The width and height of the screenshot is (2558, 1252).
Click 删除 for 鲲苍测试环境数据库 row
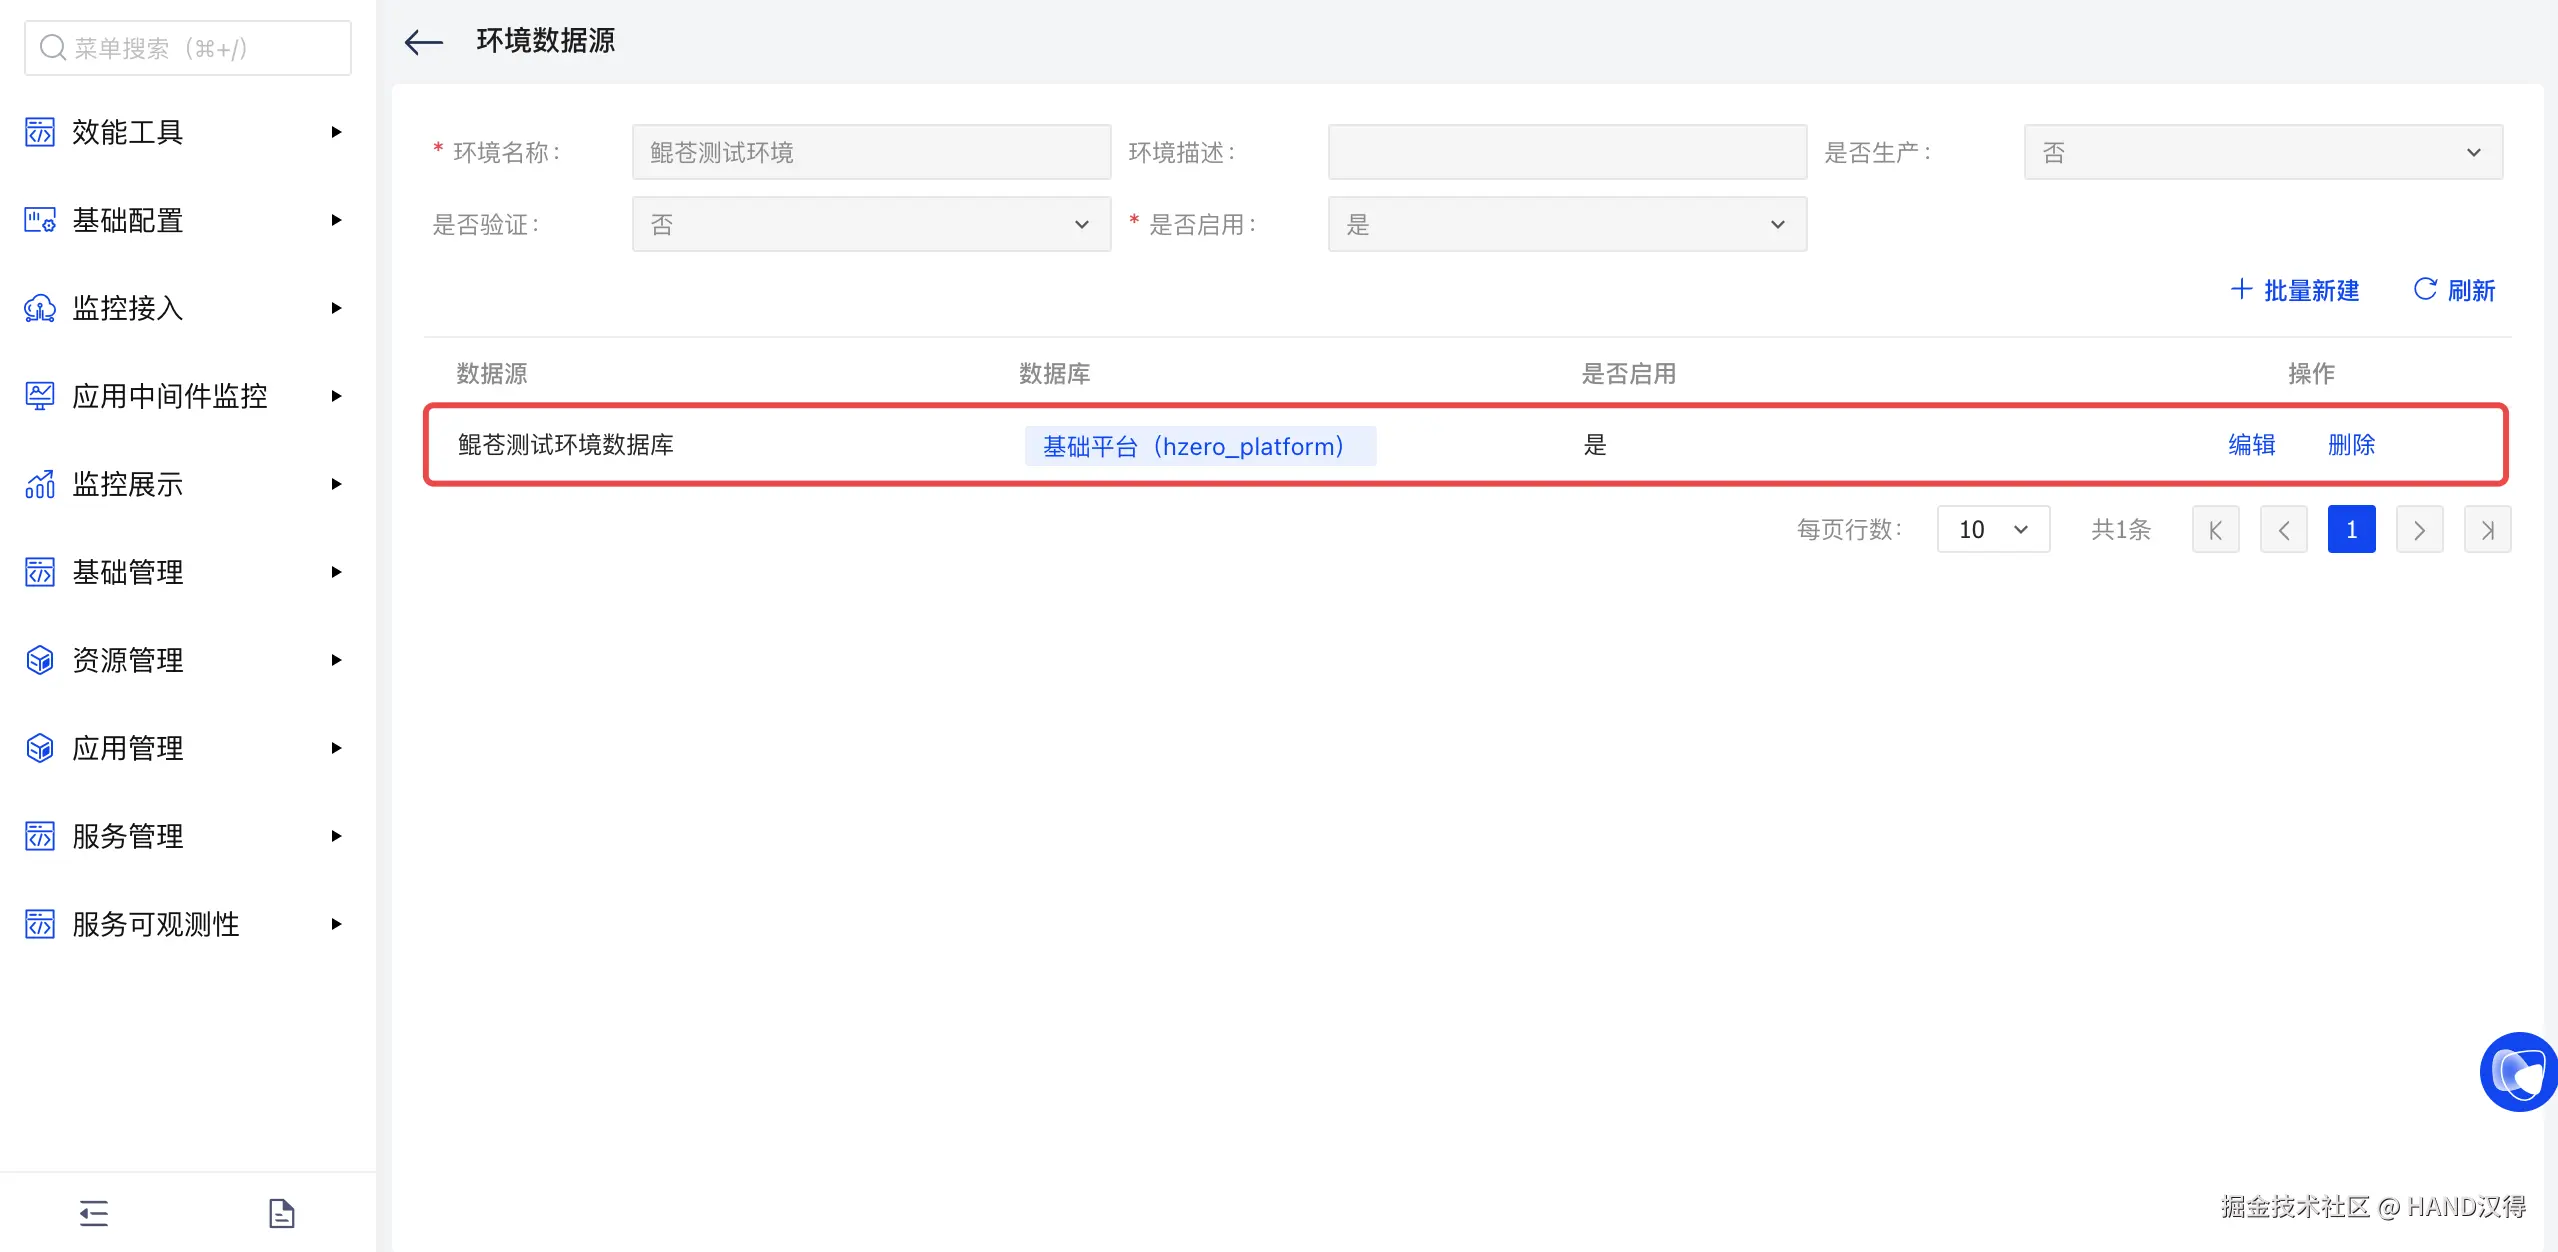click(x=2350, y=445)
